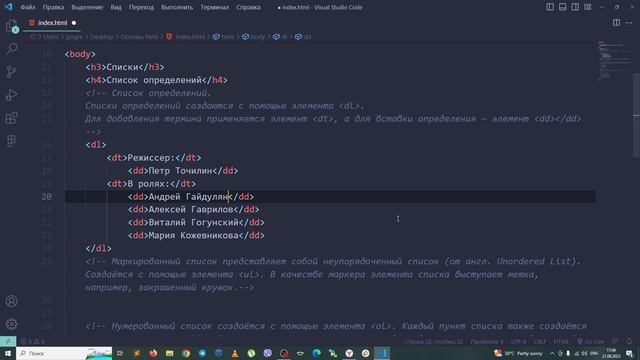Open Customize Layout button

587,7
